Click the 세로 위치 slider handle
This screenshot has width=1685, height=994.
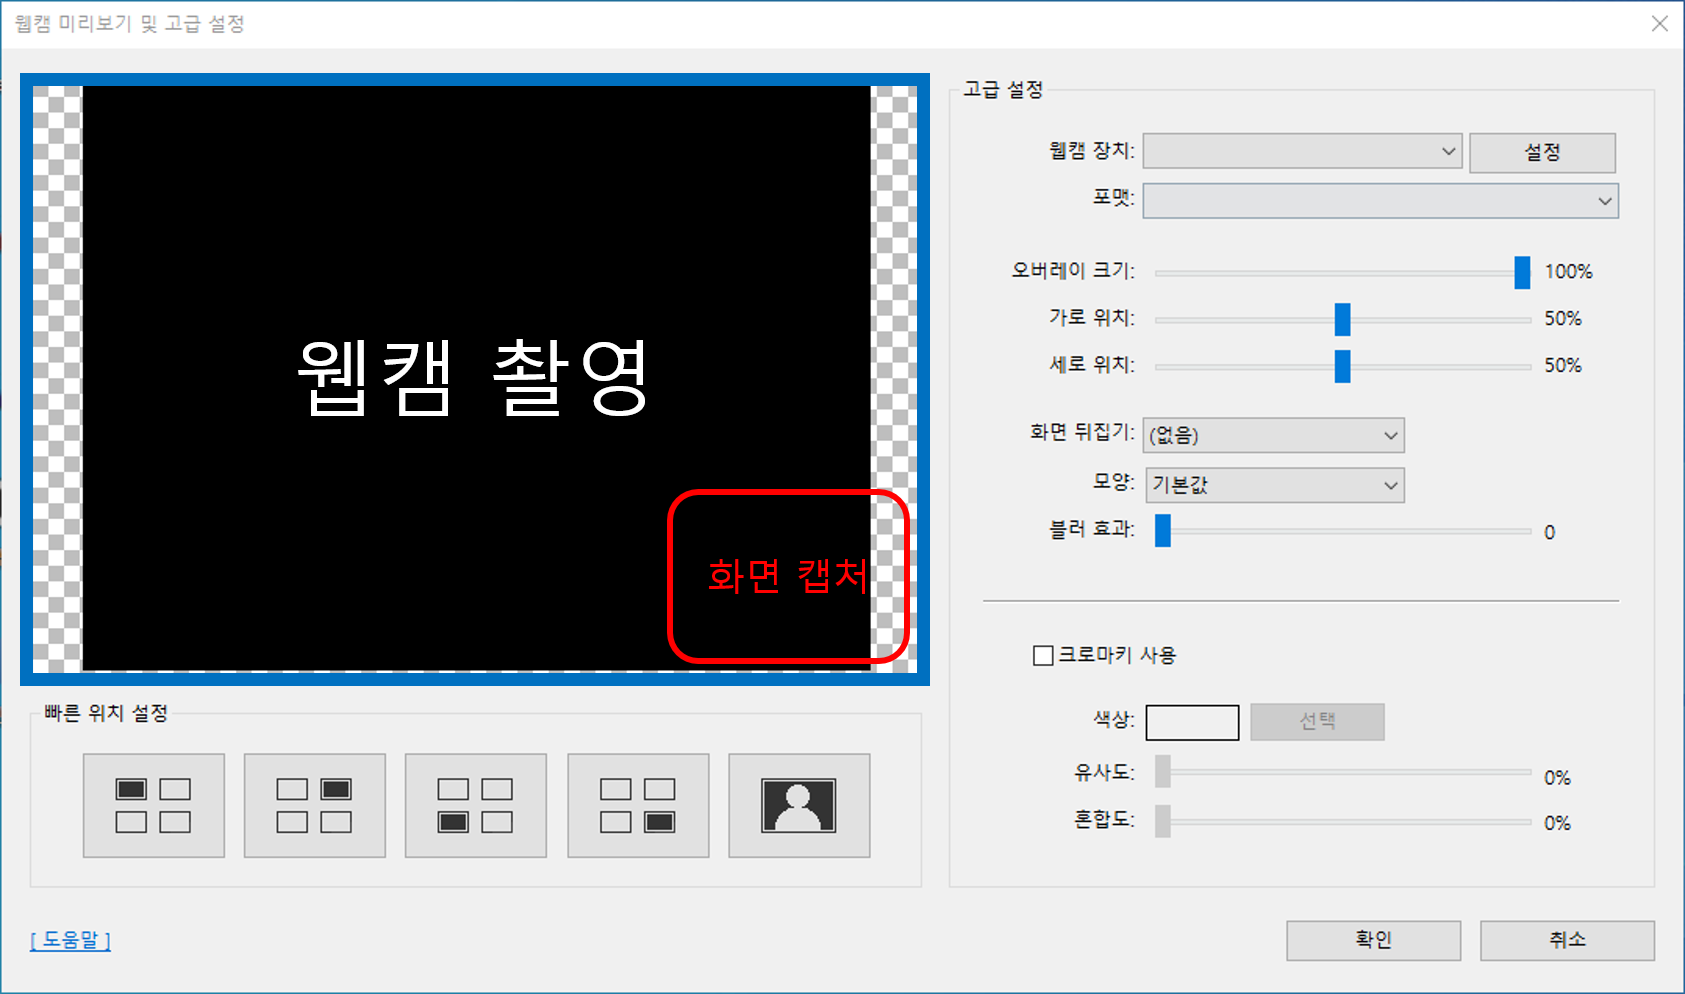pyautogui.click(x=1343, y=366)
